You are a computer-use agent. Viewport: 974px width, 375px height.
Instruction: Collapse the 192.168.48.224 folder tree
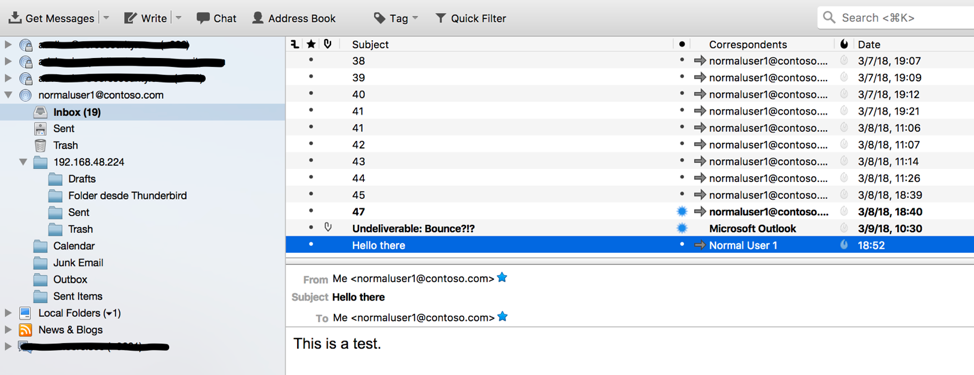[24, 161]
